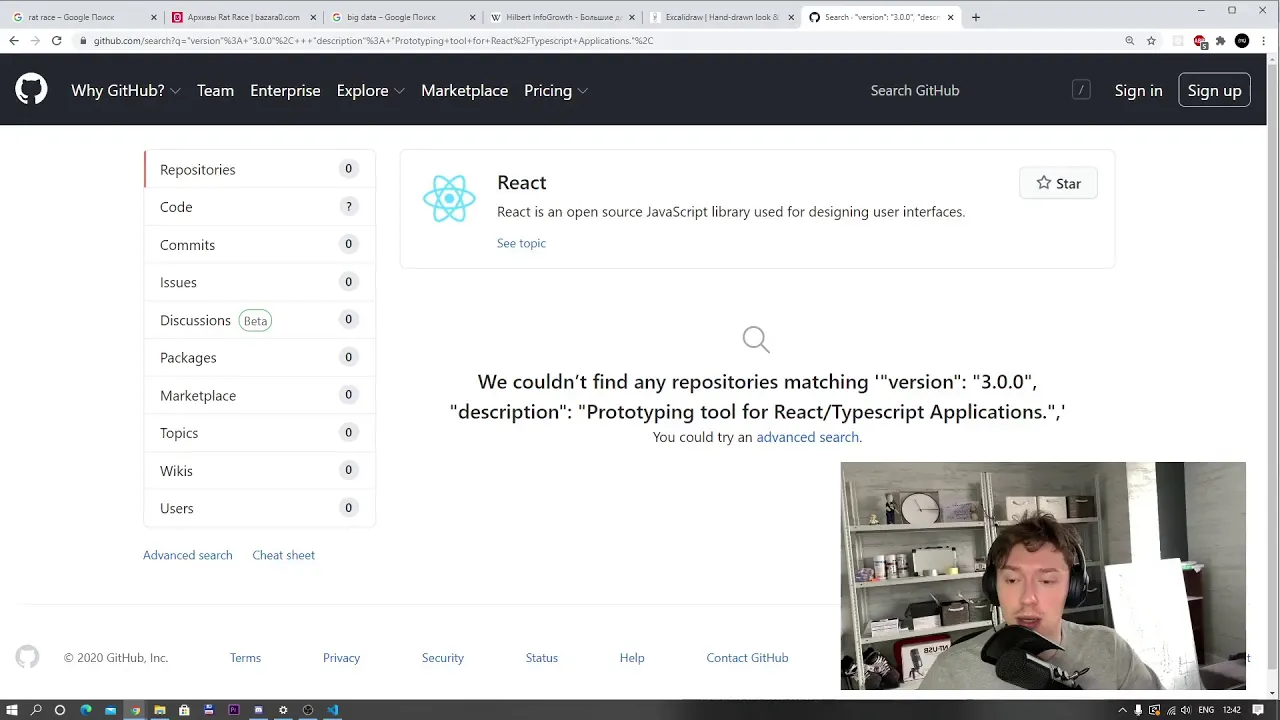The height and width of the screenshot is (720, 1280).
Task: Open File Explorer from the taskbar
Action: [x=159, y=710]
